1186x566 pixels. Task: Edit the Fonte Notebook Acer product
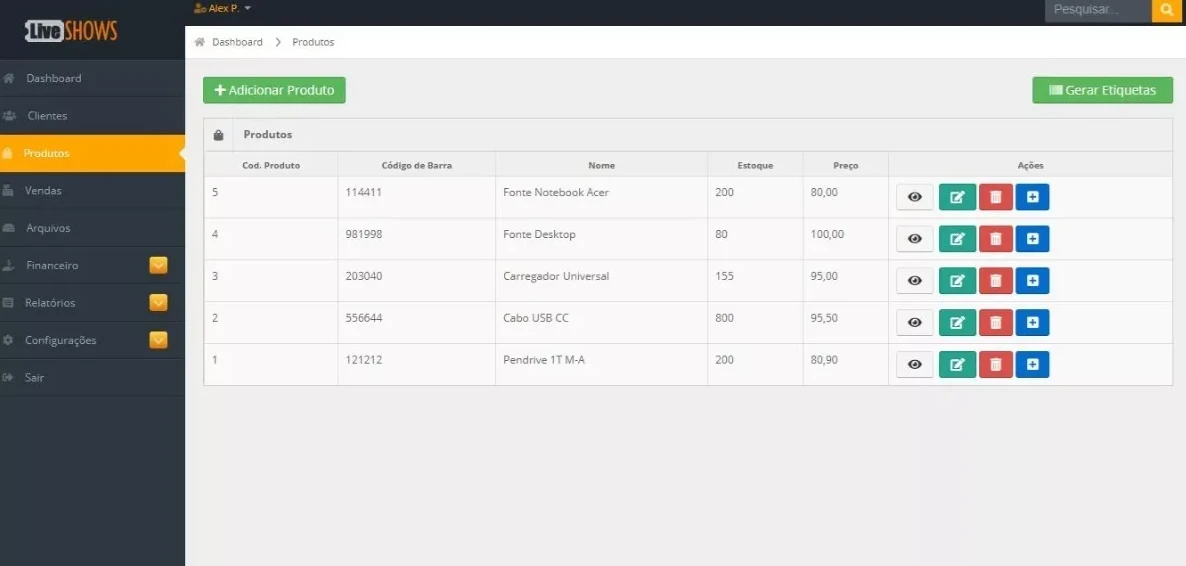[957, 198]
